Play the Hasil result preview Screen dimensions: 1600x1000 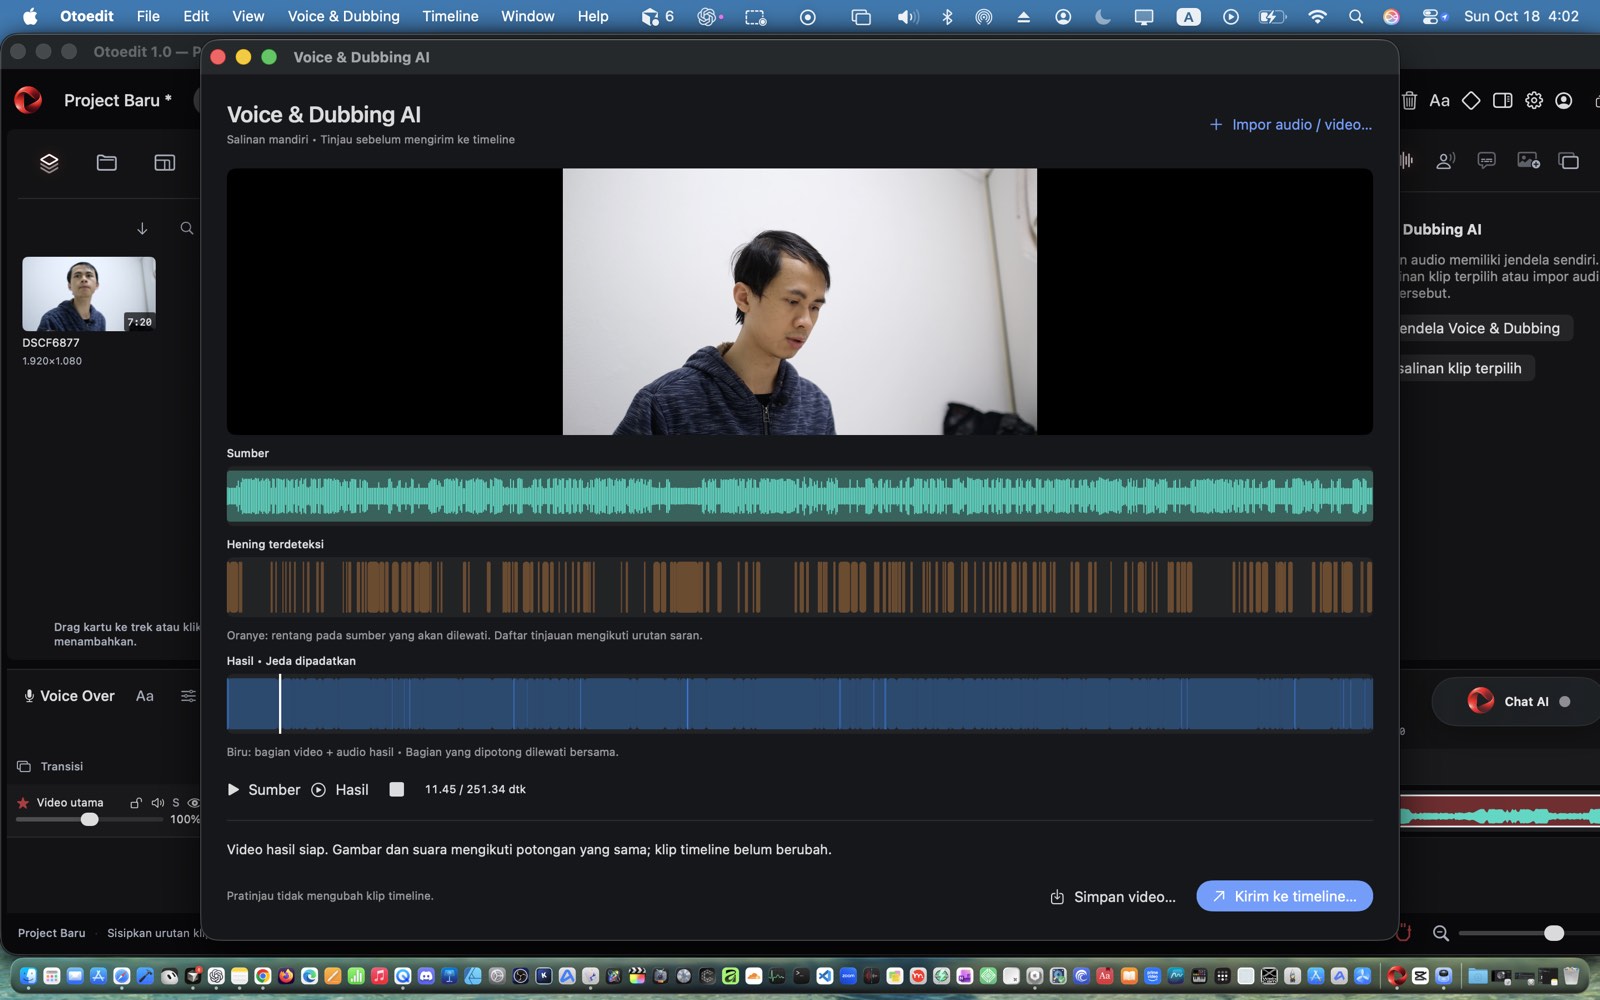coord(340,790)
